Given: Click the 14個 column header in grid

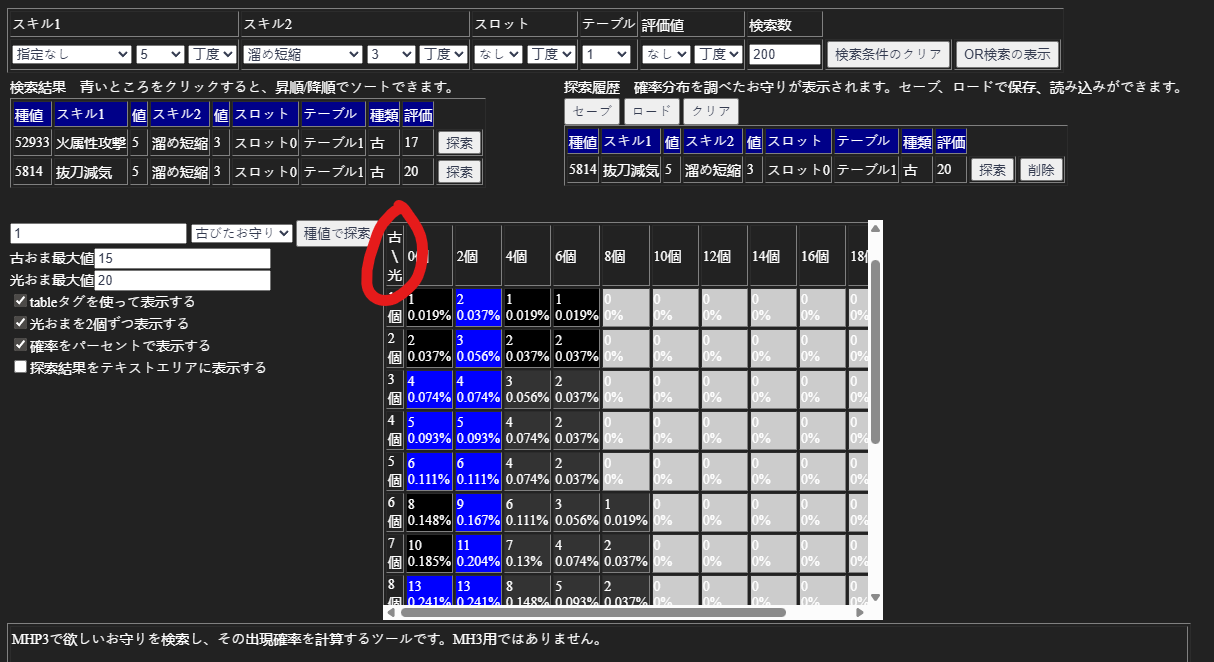Looking at the screenshot, I should [772, 256].
